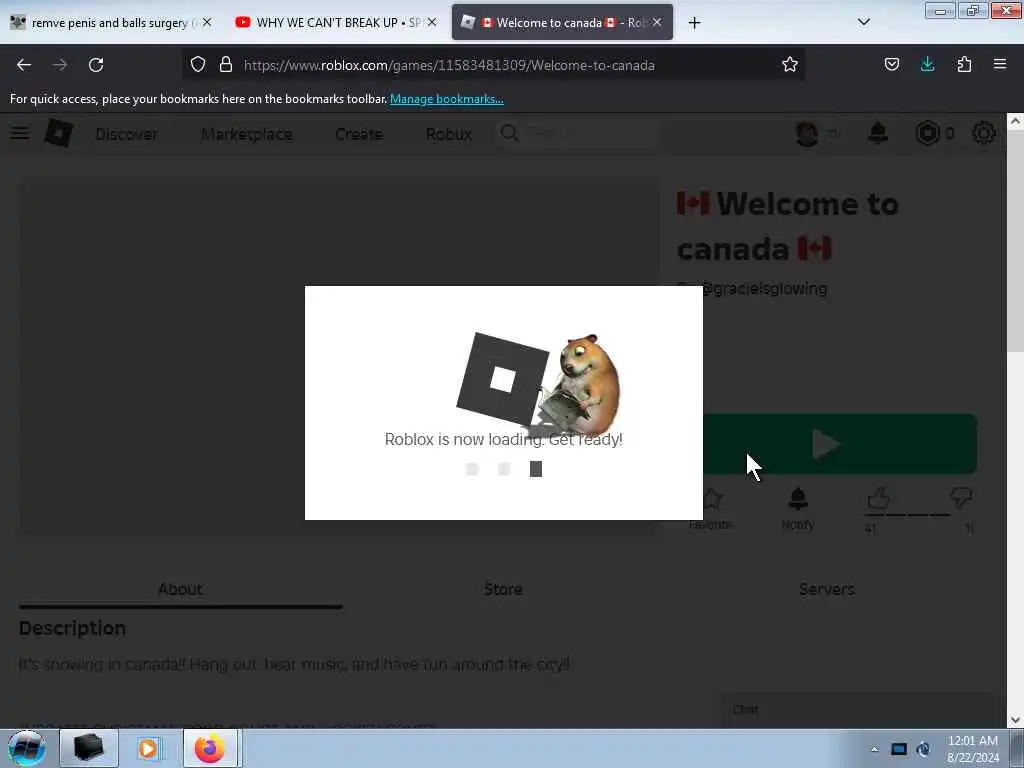This screenshot has width=1024, height=768.
Task: Click the thumbs up like icon
Action: tap(879, 498)
